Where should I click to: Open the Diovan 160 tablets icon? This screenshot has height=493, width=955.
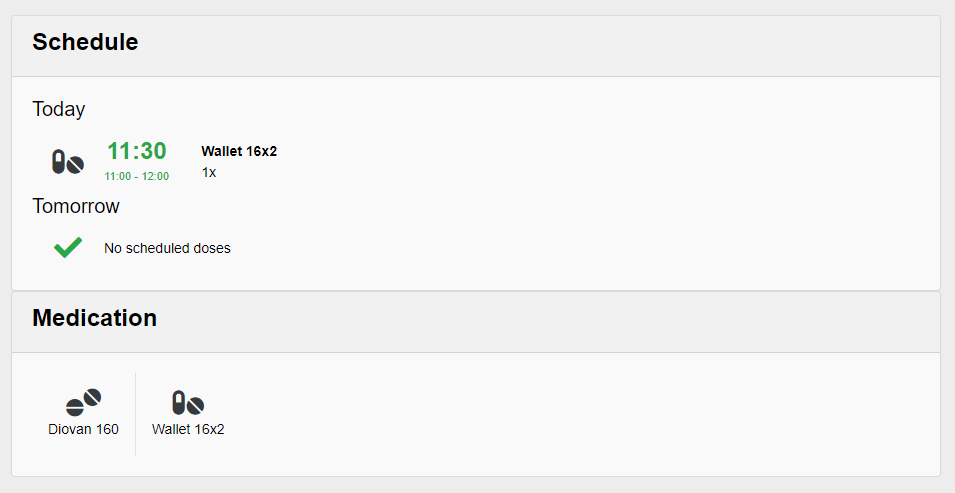(83, 402)
